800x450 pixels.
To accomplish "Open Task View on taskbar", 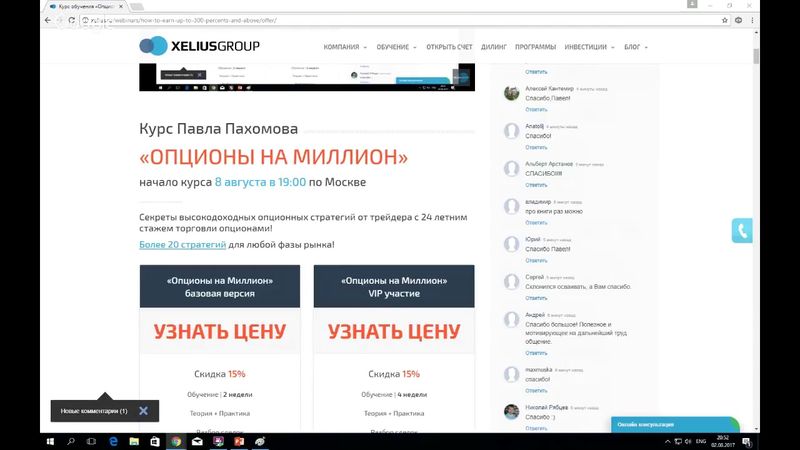I will [91, 441].
